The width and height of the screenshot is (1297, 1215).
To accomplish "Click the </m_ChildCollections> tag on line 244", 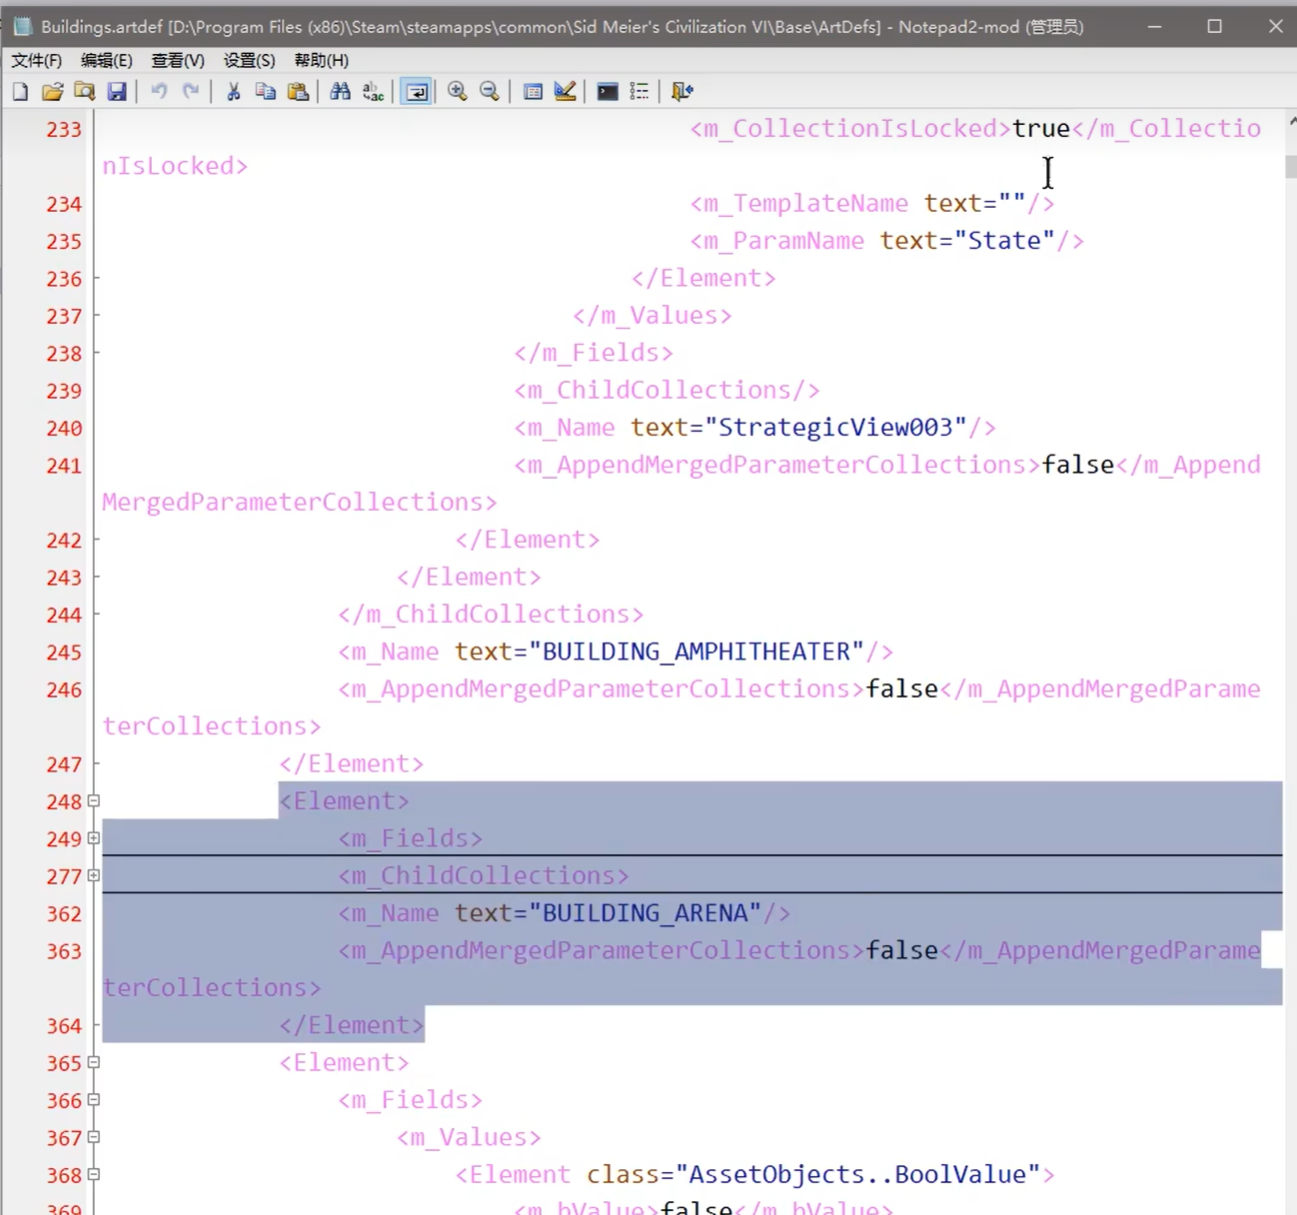I will [x=491, y=614].
